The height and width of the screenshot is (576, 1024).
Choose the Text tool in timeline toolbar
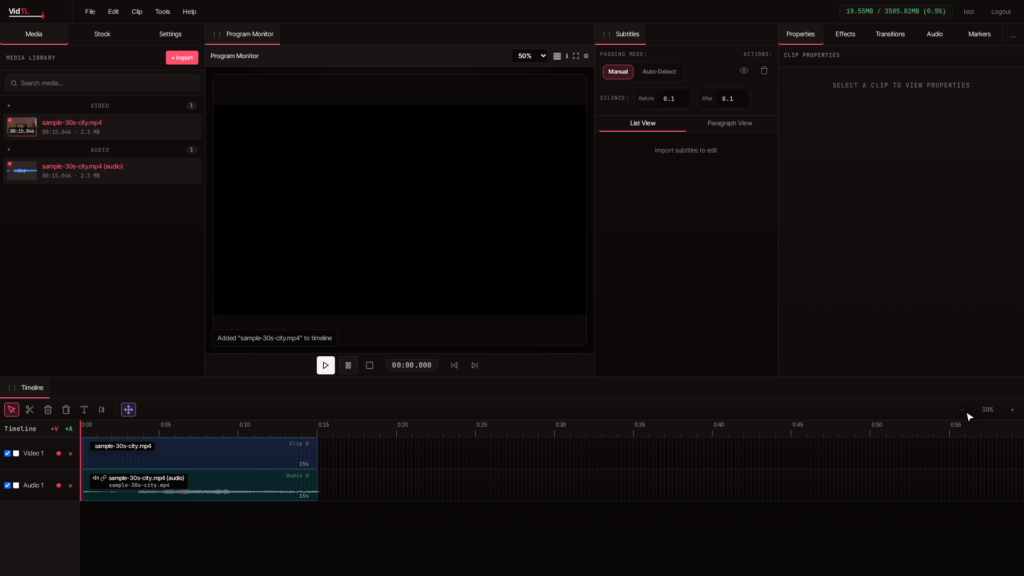click(x=84, y=409)
